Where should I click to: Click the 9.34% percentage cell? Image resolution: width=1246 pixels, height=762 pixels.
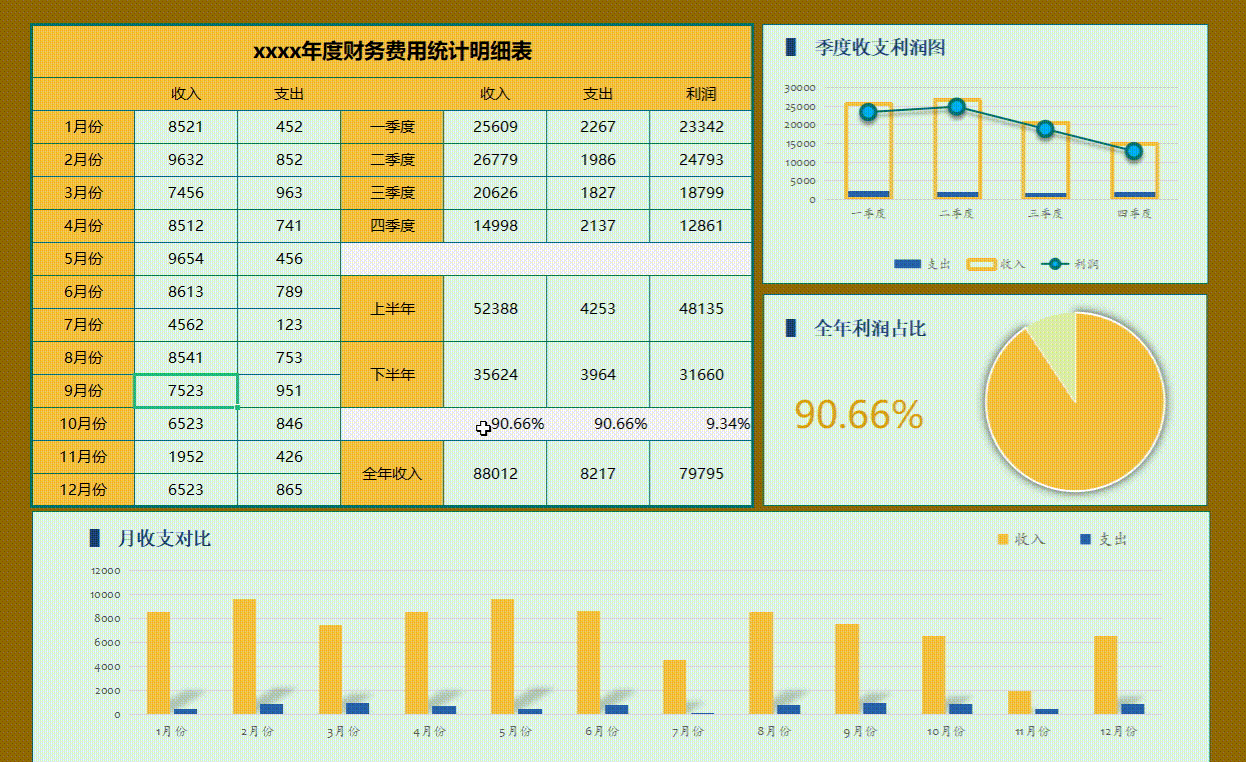coord(701,424)
